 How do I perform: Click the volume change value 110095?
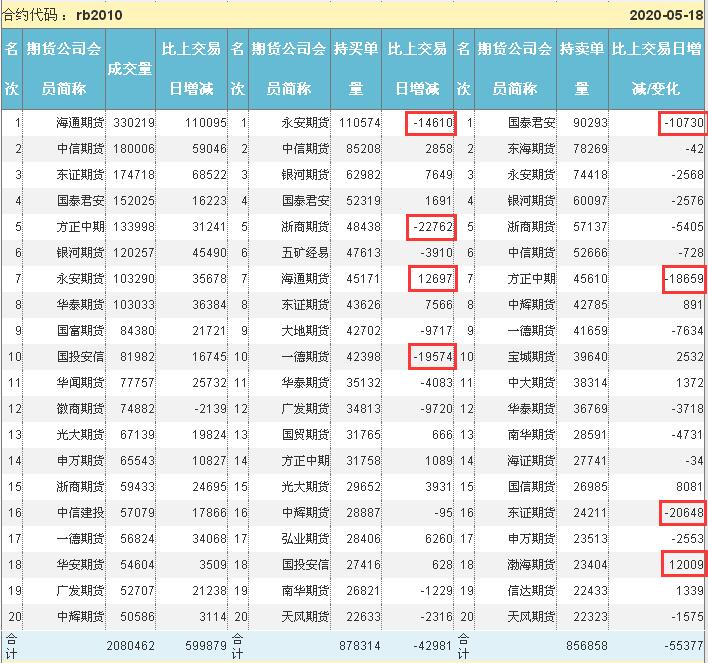click(x=205, y=123)
